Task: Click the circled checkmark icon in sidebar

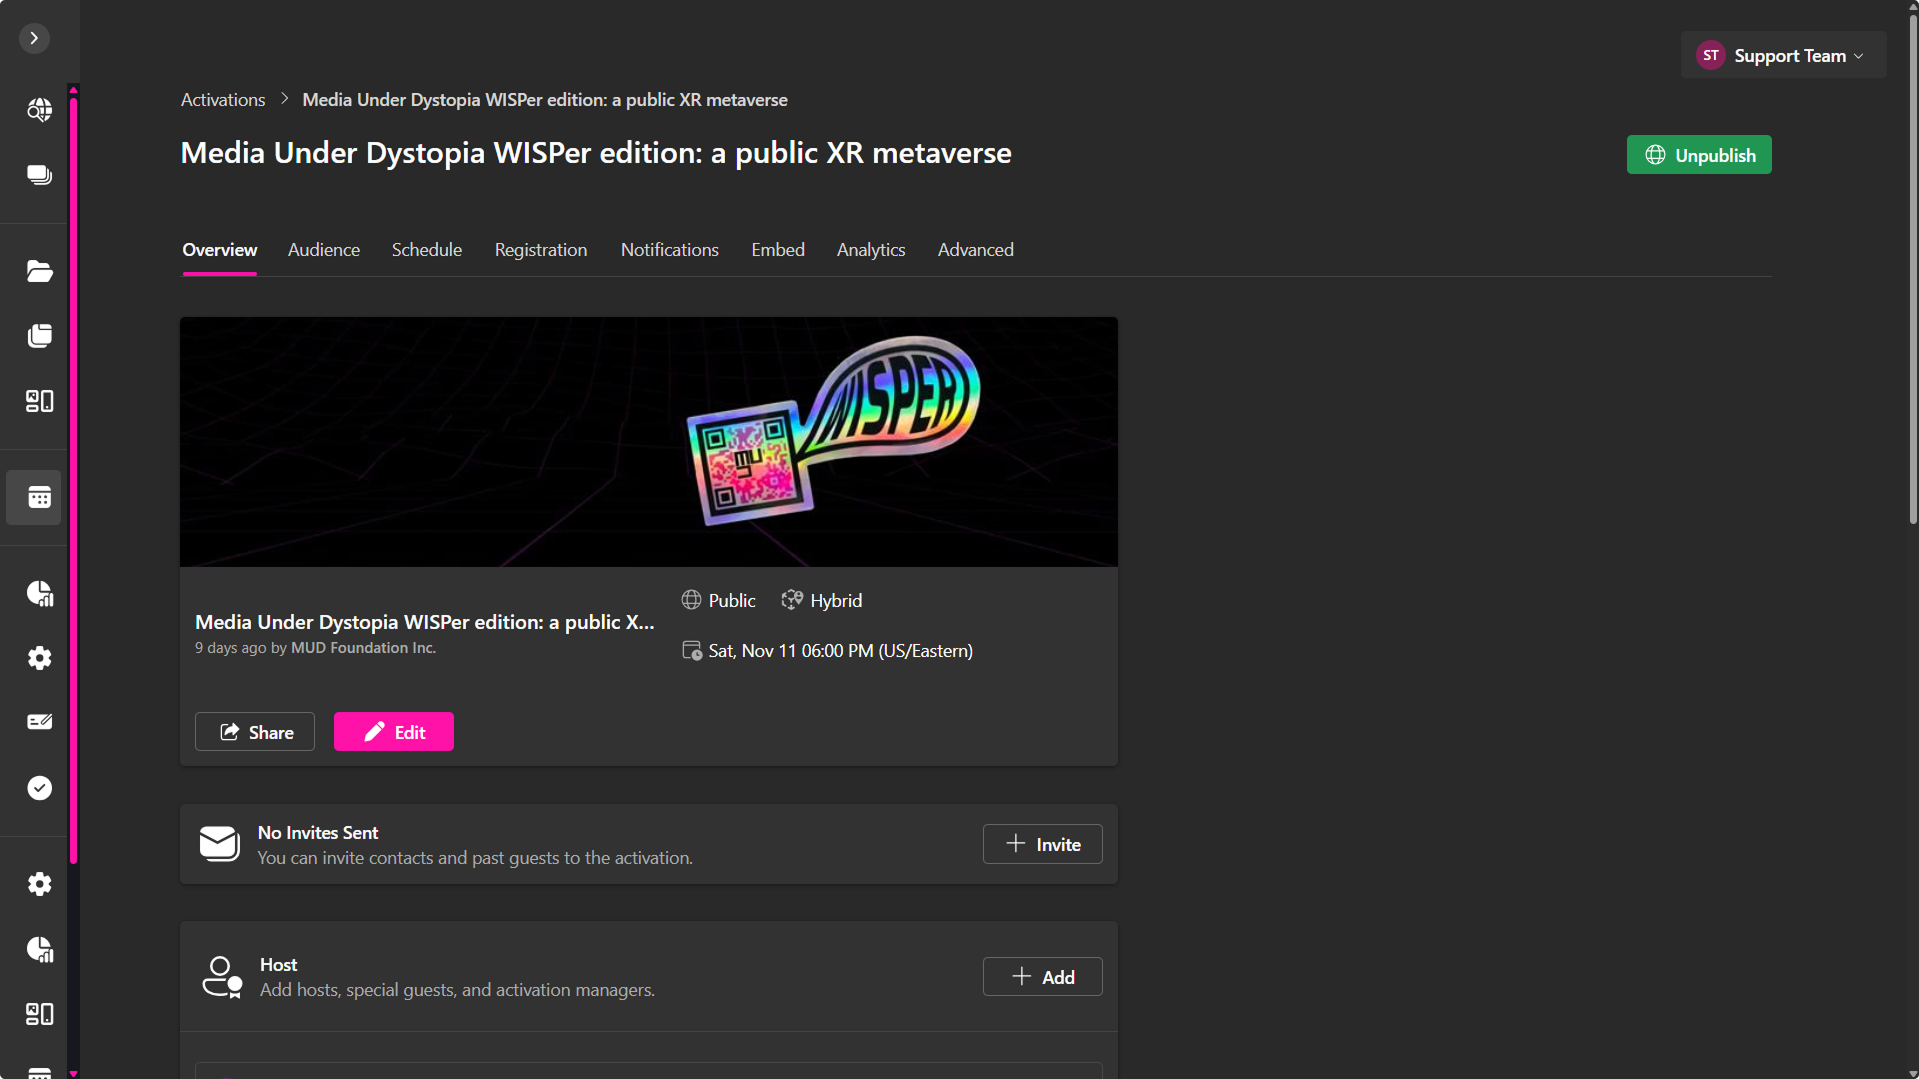Action: tap(39, 788)
